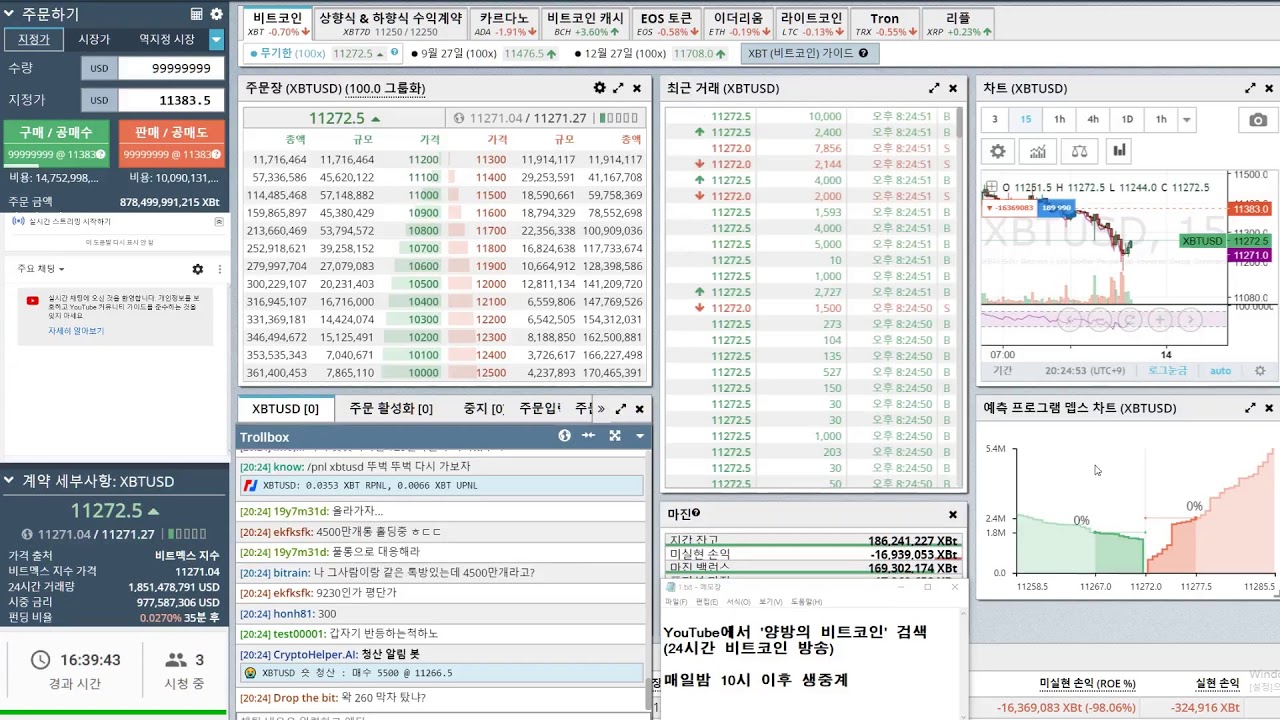Open the XBT (비트코인) 가이드 tab
1280x720 pixels.
click(x=810, y=53)
